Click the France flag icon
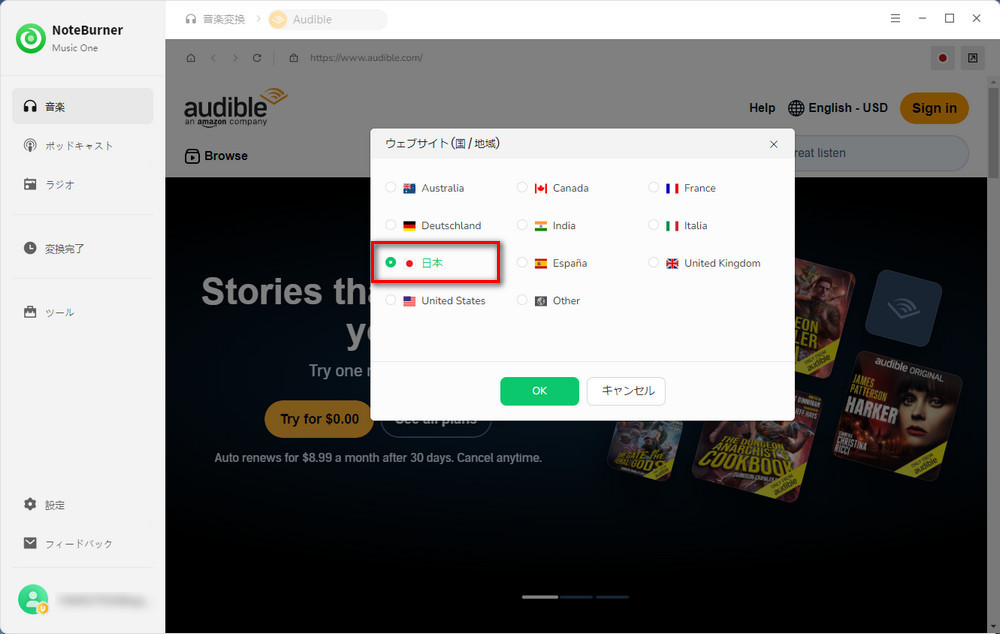The image size is (1000, 634). (x=672, y=188)
